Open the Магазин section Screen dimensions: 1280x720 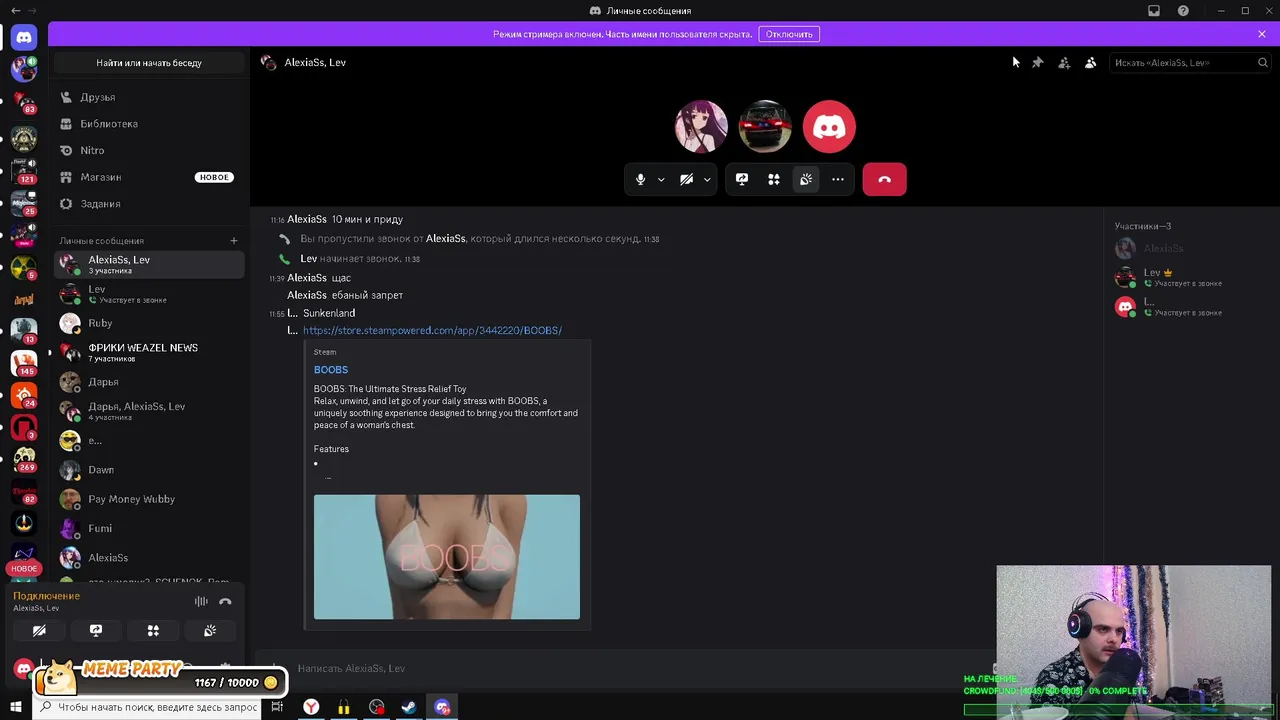pos(149,177)
